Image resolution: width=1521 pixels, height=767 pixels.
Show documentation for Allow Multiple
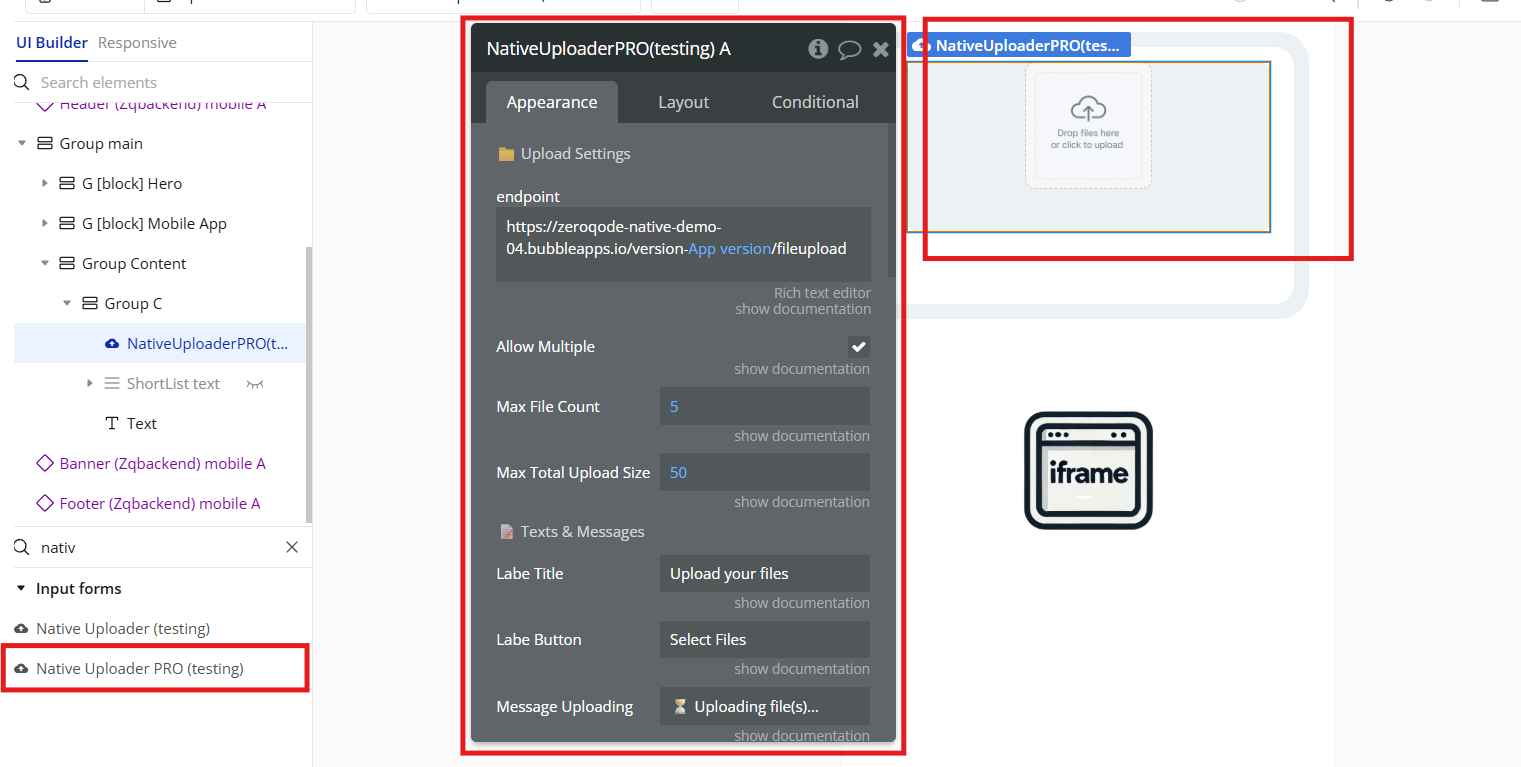click(802, 369)
